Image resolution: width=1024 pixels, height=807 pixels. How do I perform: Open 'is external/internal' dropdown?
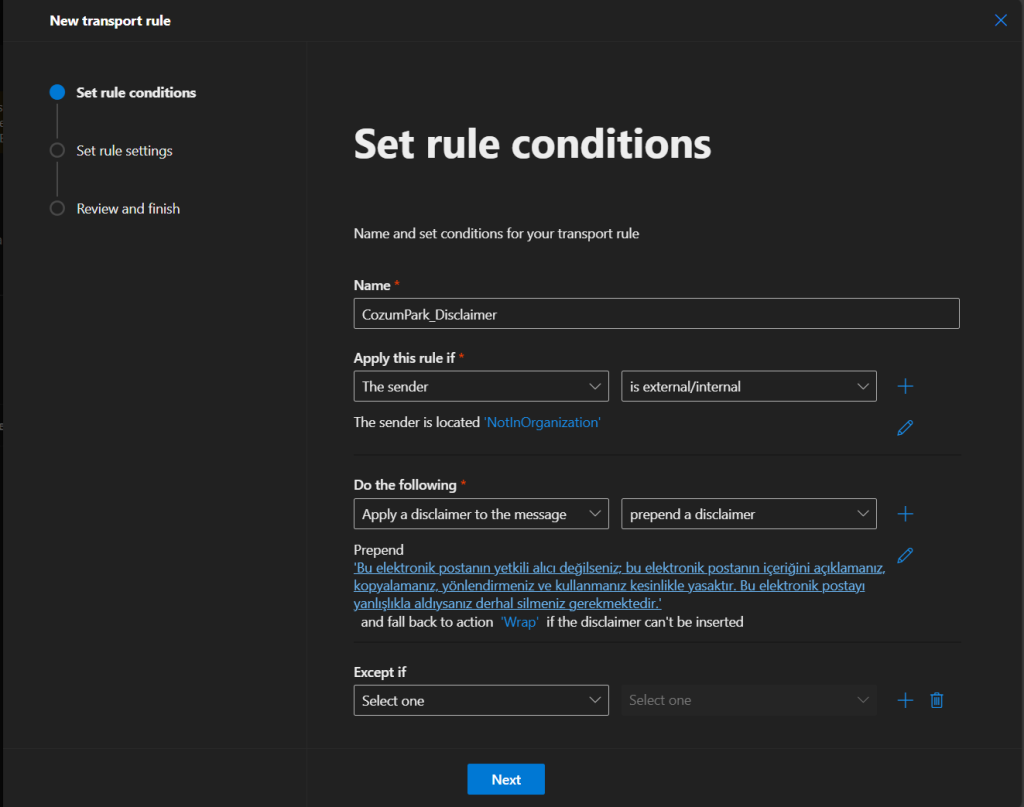(x=748, y=386)
